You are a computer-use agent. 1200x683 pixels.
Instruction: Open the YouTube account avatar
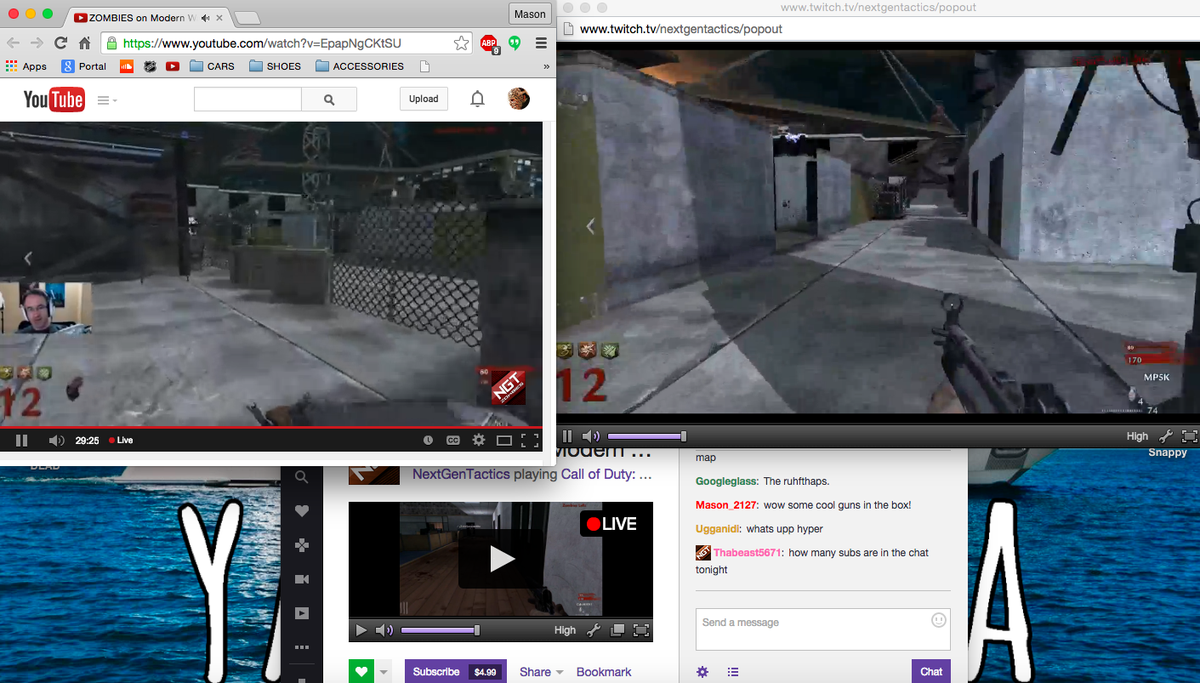519,99
